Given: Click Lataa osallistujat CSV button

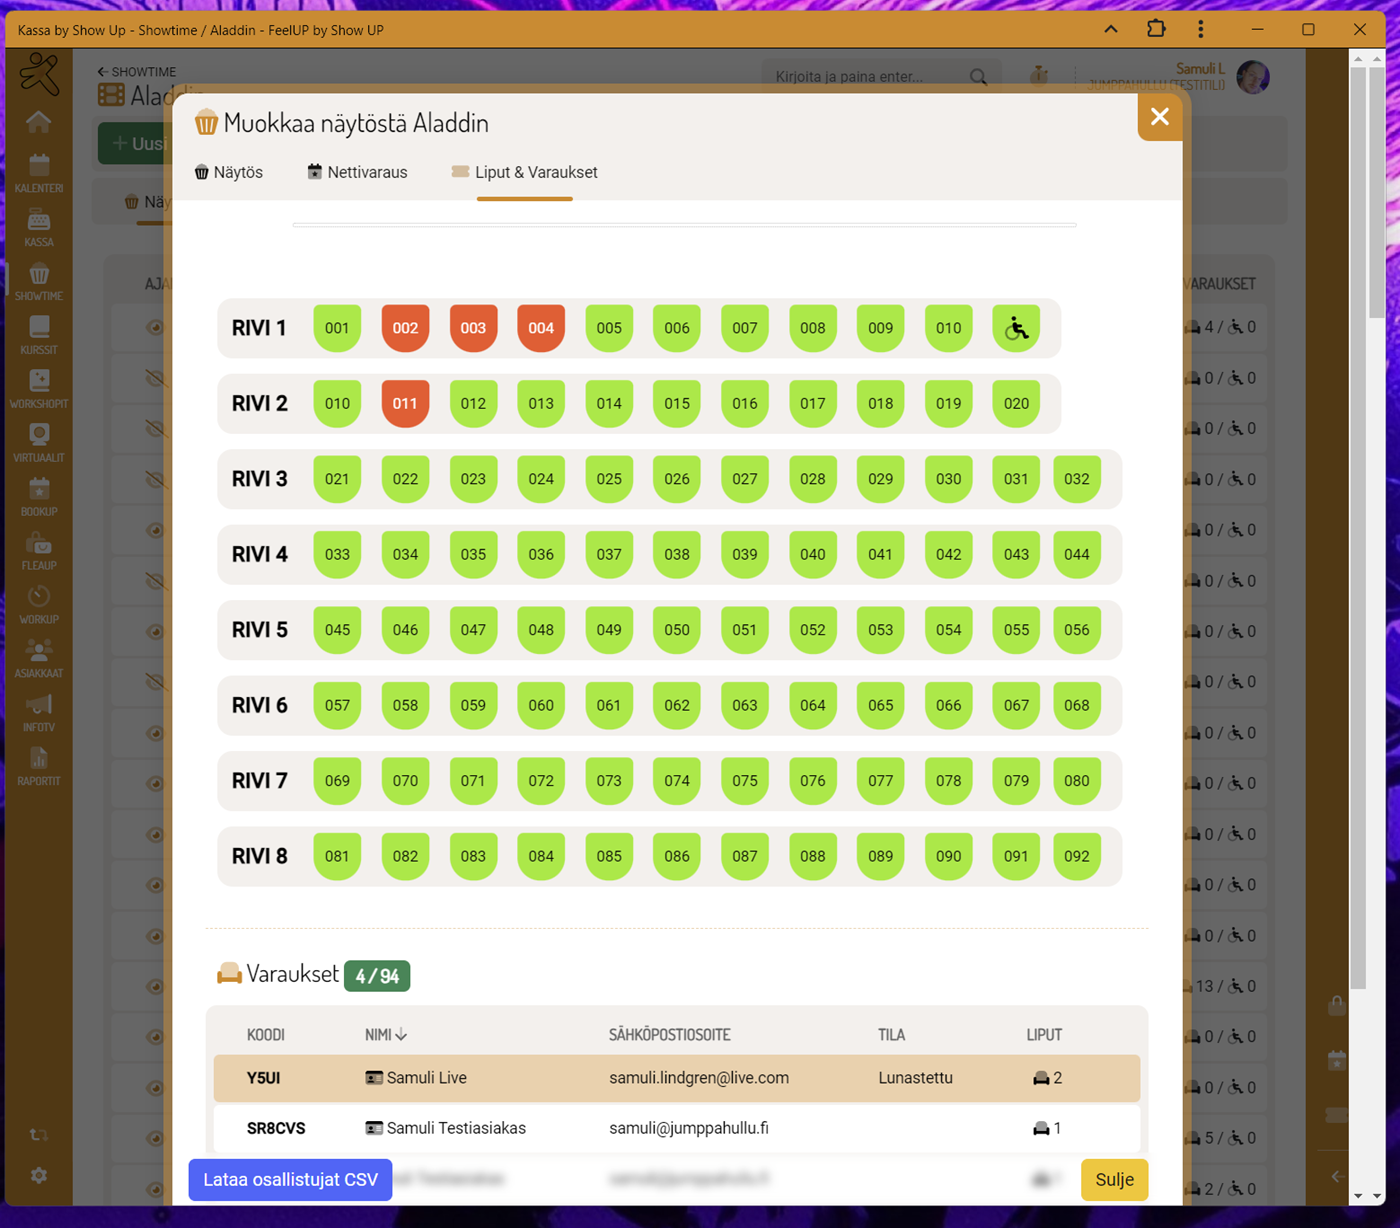Looking at the screenshot, I should click(x=290, y=1180).
